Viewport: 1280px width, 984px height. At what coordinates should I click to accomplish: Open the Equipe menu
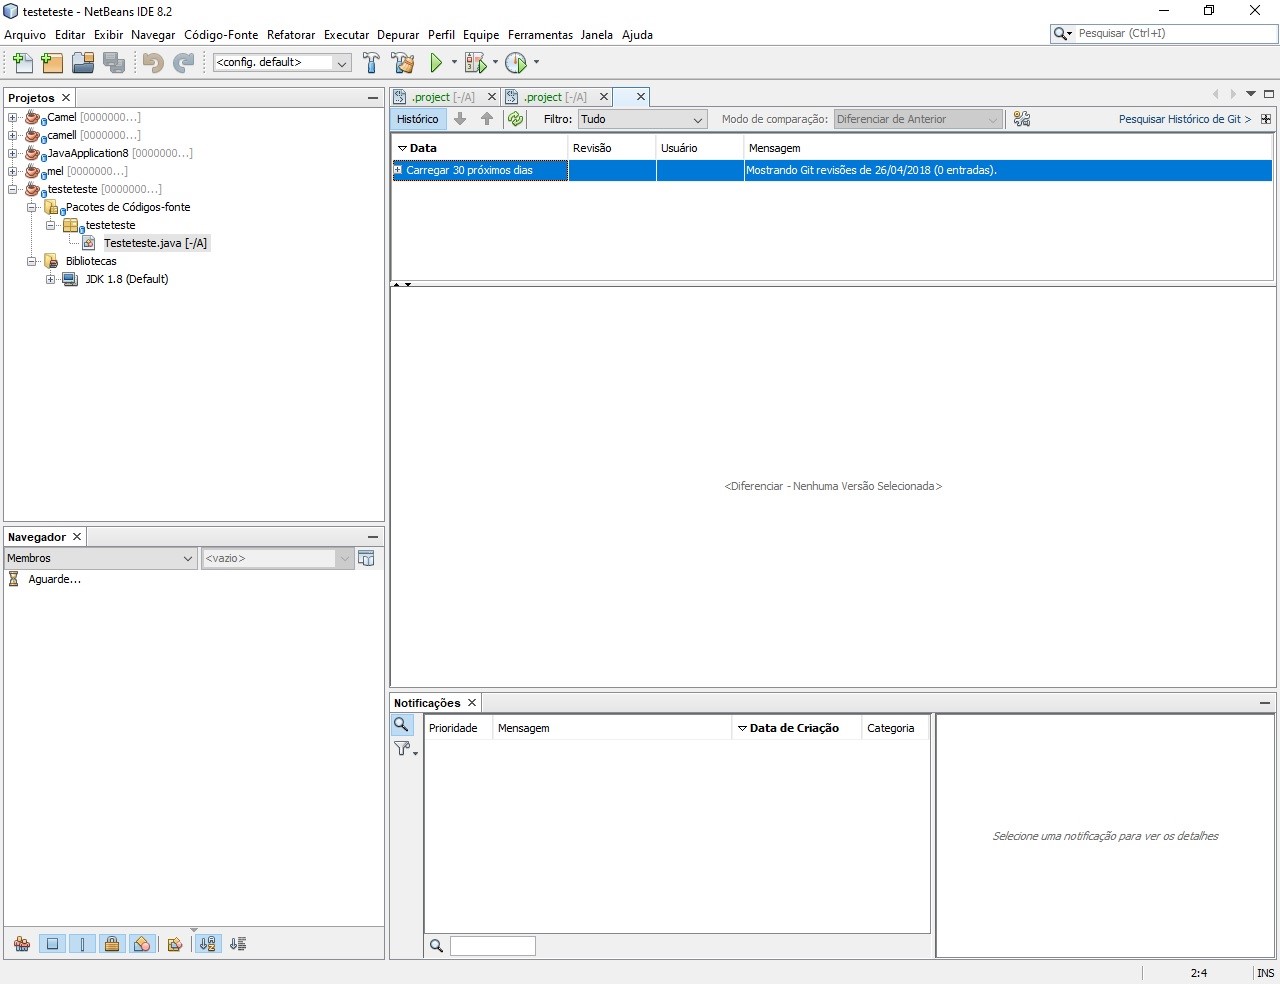pyautogui.click(x=481, y=35)
